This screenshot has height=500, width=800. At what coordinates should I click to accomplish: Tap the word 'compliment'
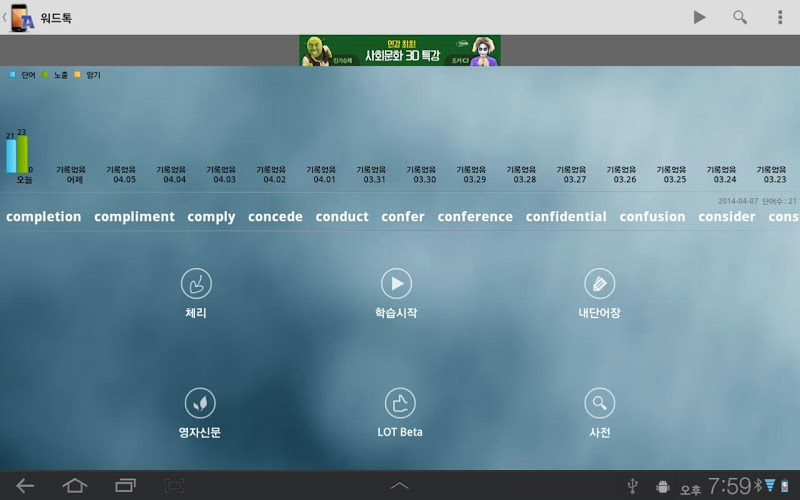(x=134, y=217)
